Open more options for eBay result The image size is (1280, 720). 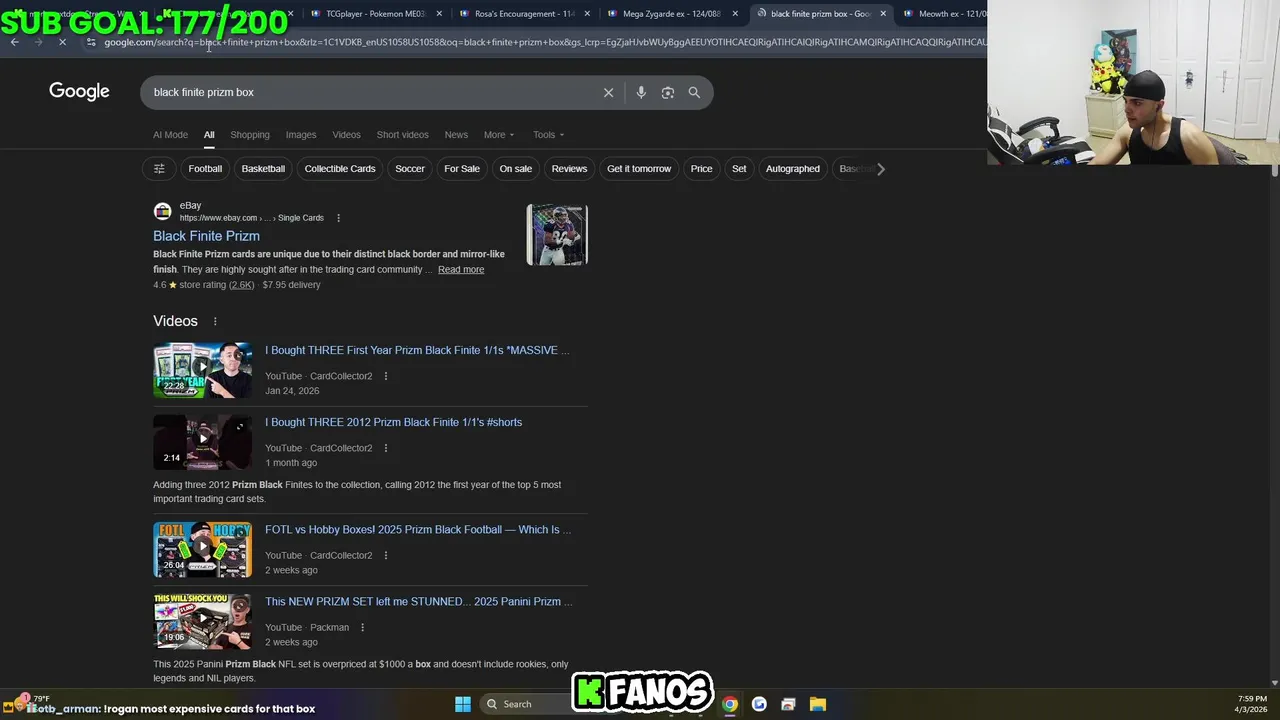[x=338, y=218]
